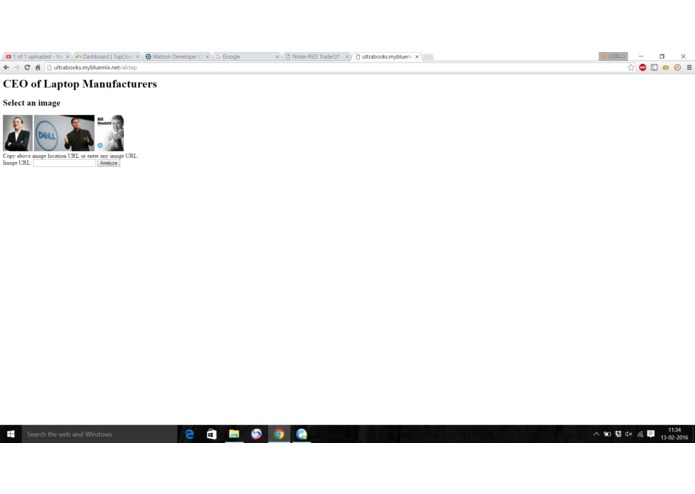This screenshot has height=494, width=695.
Task: Select the black-and-white HP CEO thumbnail
Action: pos(110,133)
